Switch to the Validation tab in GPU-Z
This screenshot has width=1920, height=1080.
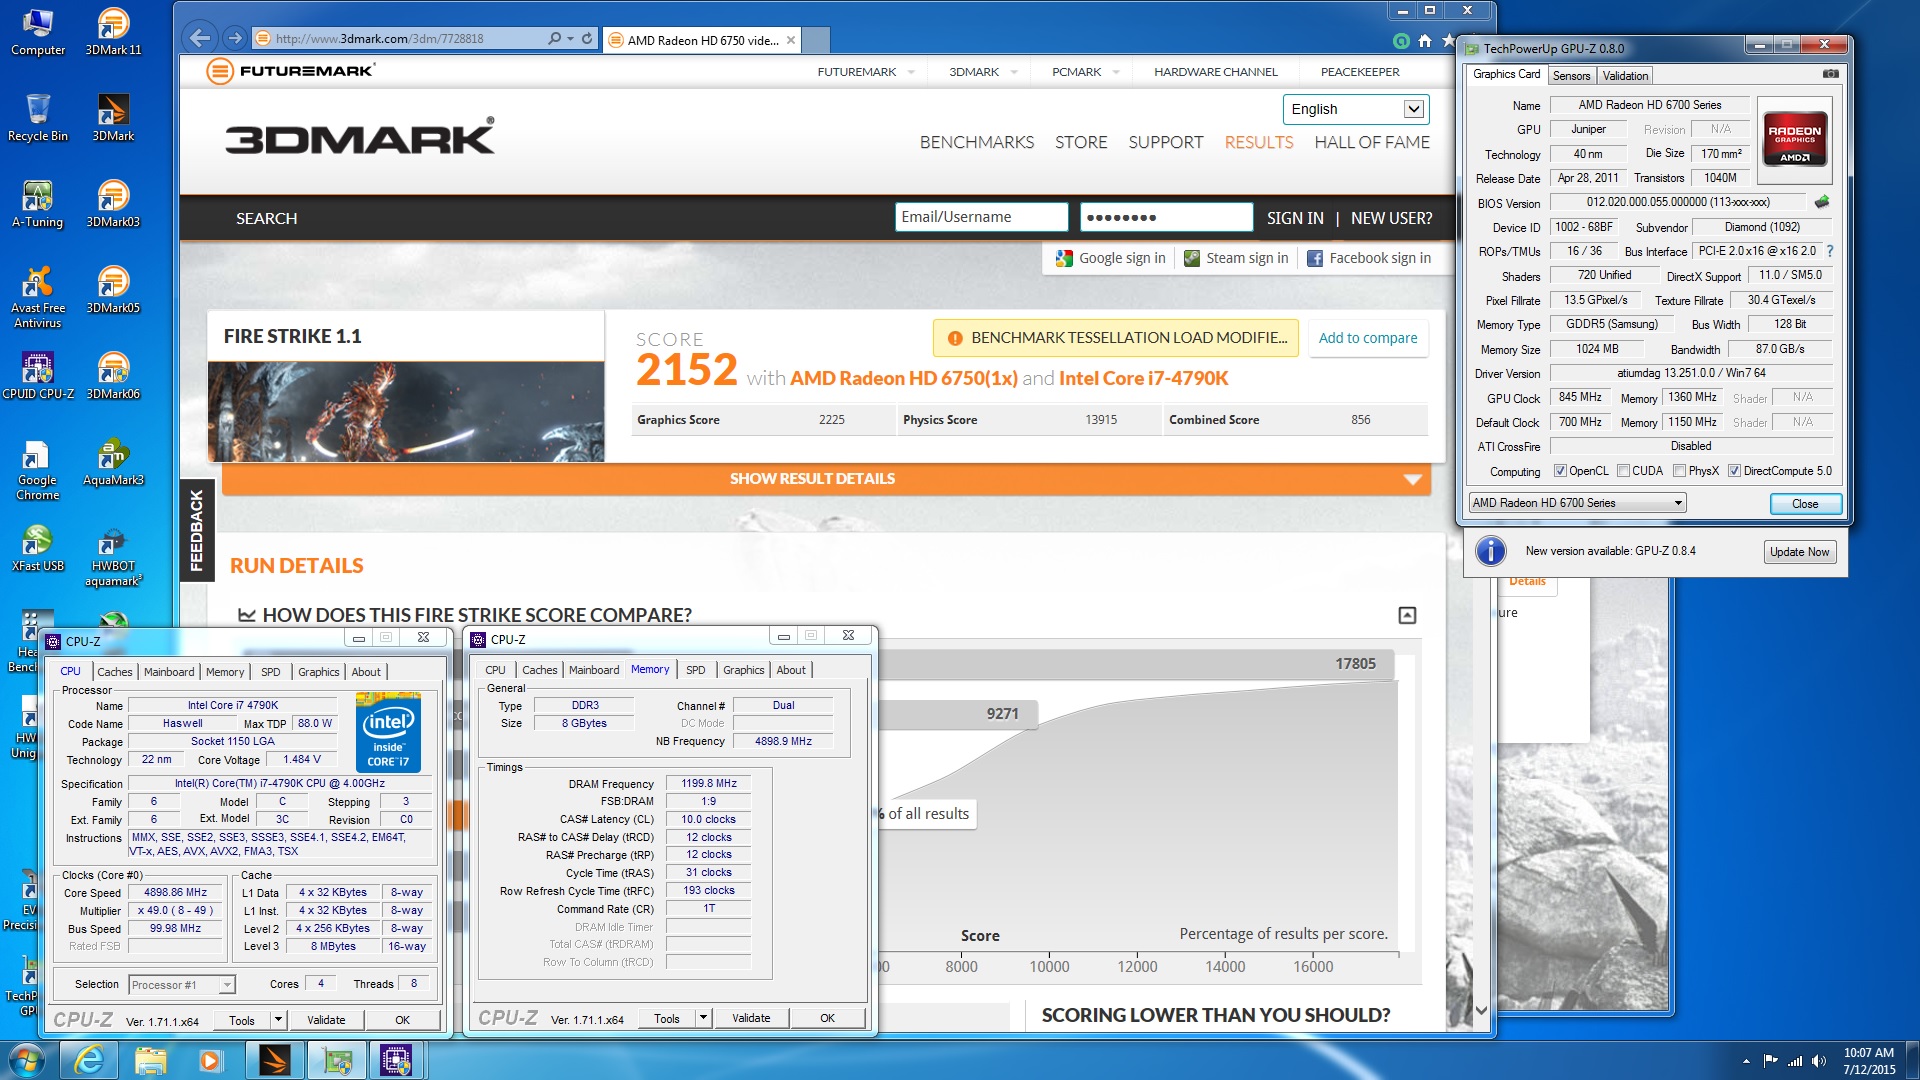(1625, 76)
